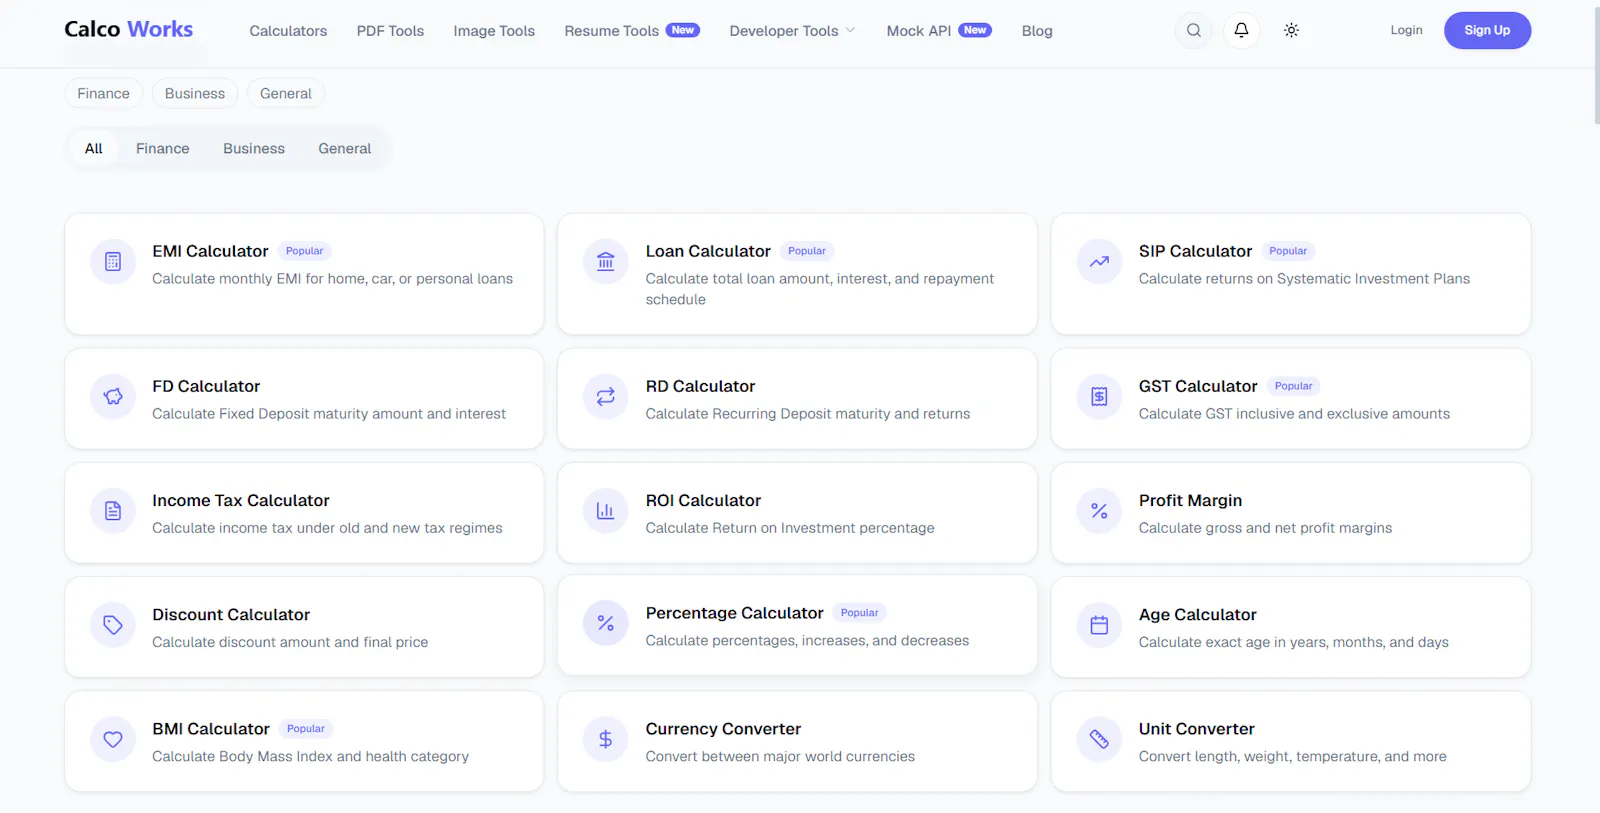Click the GST Calculator receipt icon
The width and height of the screenshot is (1600, 813).
click(x=1099, y=397)
